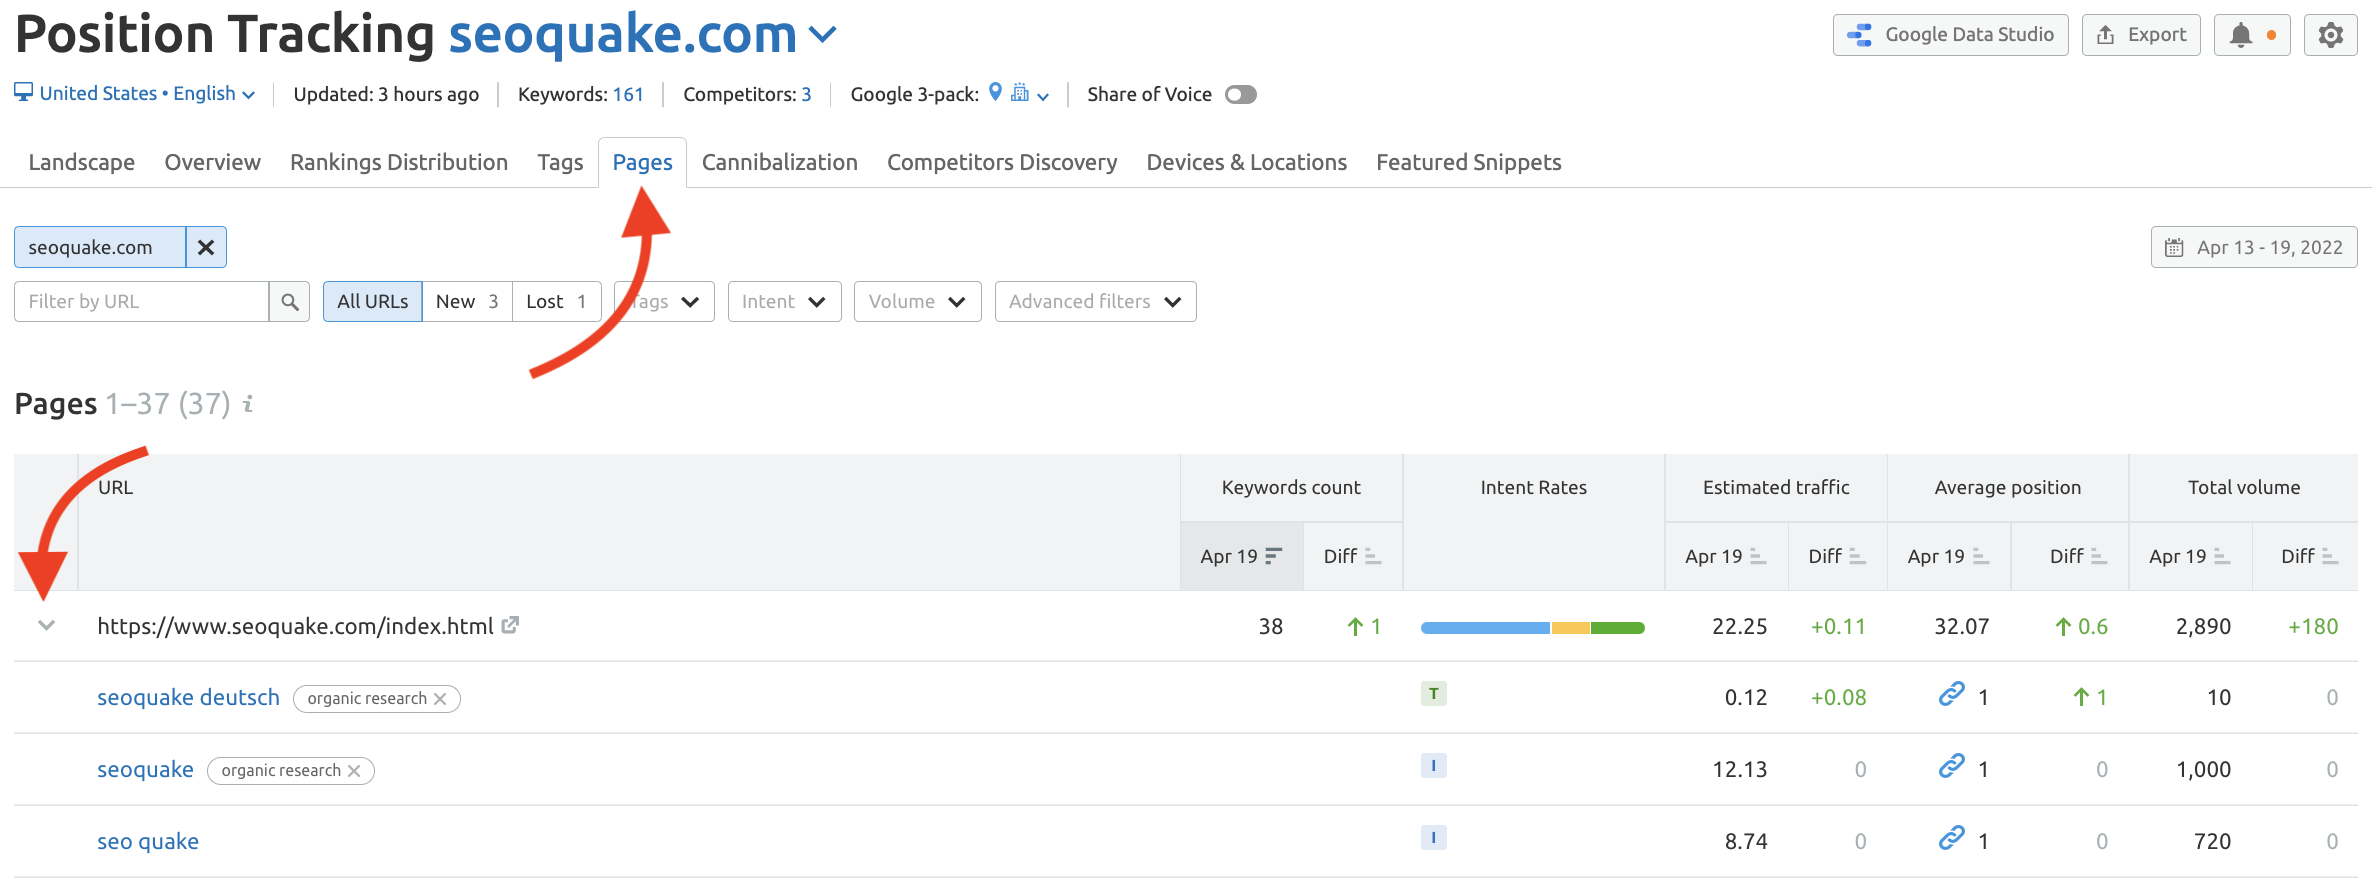Open the Volume filter dropdown
The image size is (2372, 888).
[918, 301]
